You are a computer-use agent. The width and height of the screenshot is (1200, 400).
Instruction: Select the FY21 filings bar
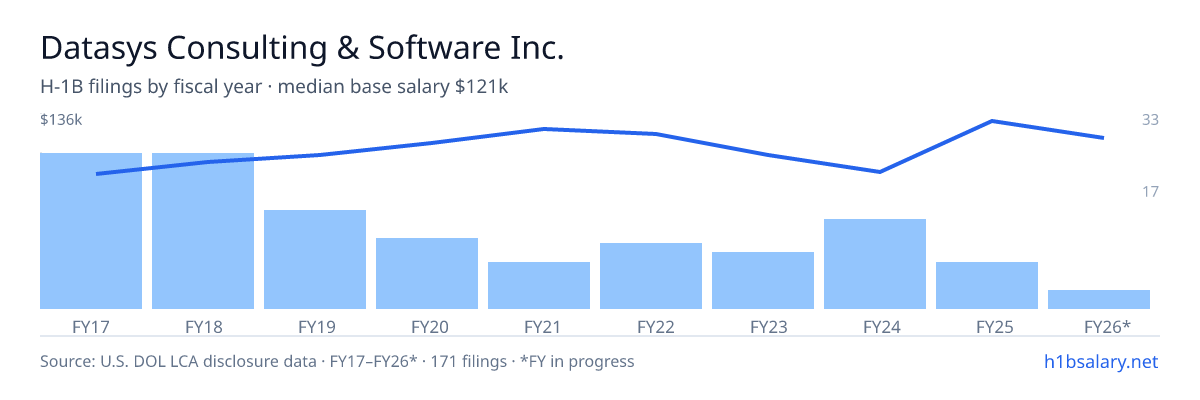click(539, 285)
